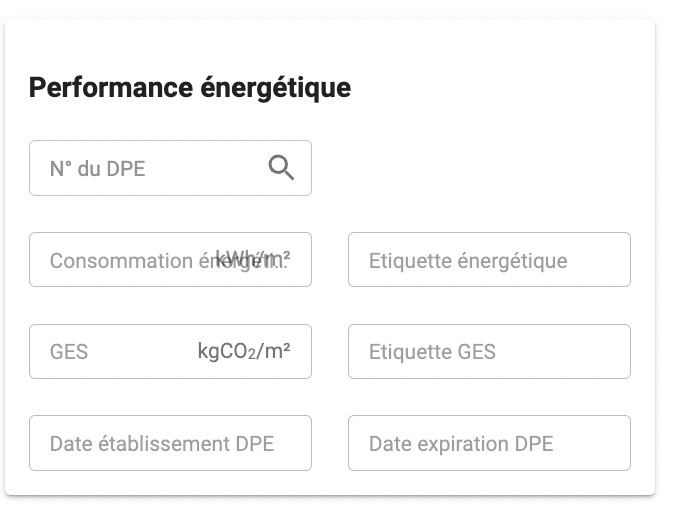Screen dimensions: 690x522
Task: Click the magnifier search icon in DPE field
Action: 281,168
